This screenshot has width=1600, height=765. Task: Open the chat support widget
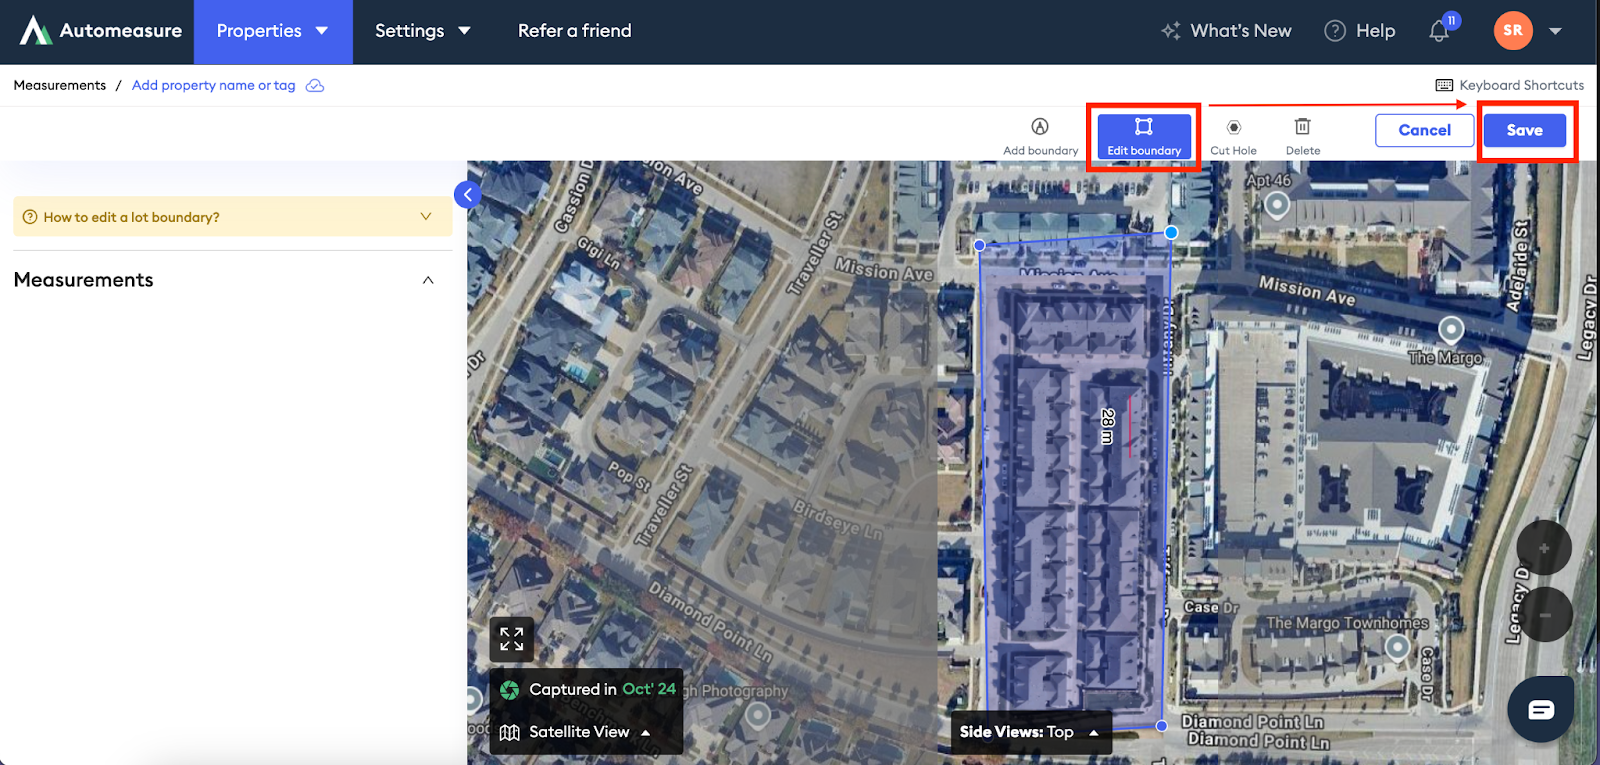[1540, 709]
